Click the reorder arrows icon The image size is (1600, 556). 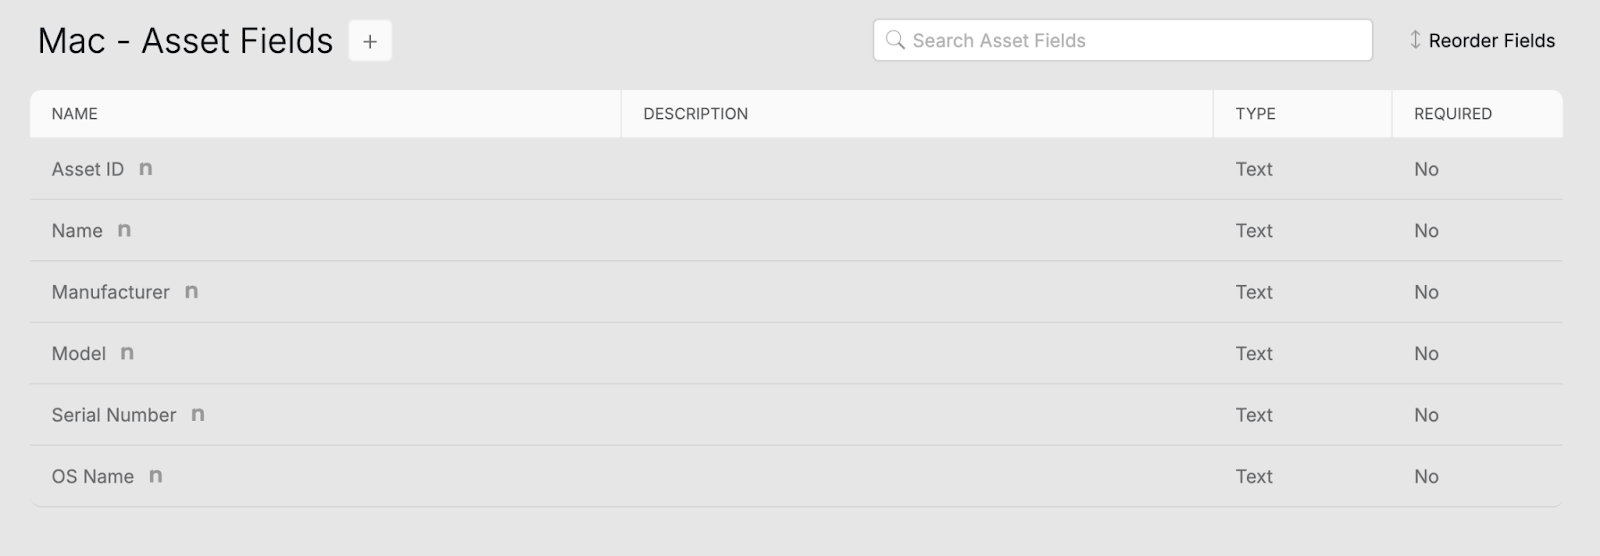click(x=1415, y=40)
